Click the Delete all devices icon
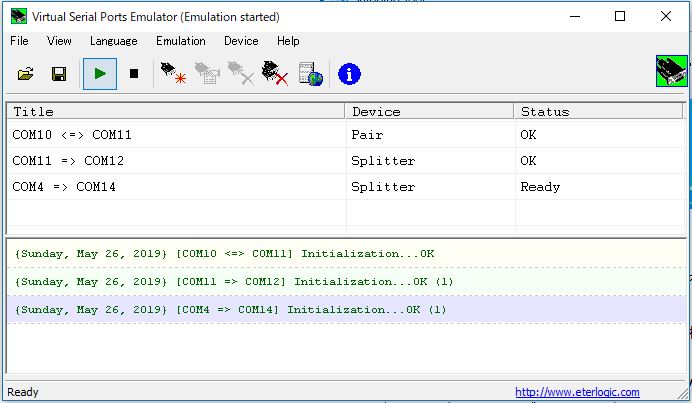Screen dimensions: 692x403 pyautogui.click(x=274, y=74)
